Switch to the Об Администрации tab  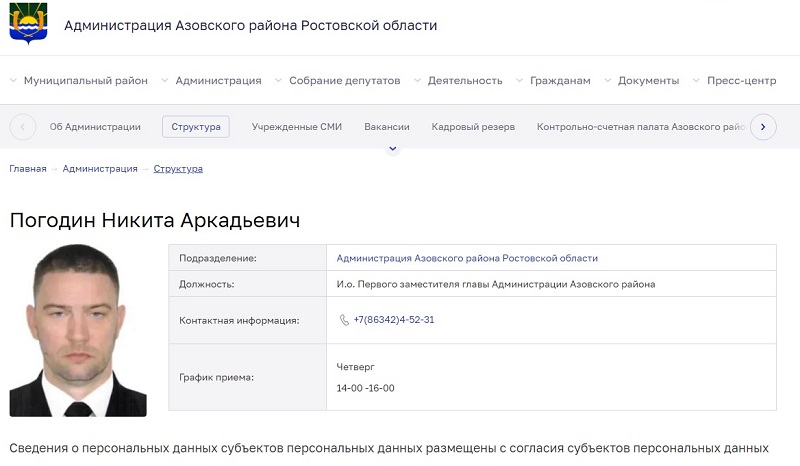pyautogui.click(x=95, y=127)
